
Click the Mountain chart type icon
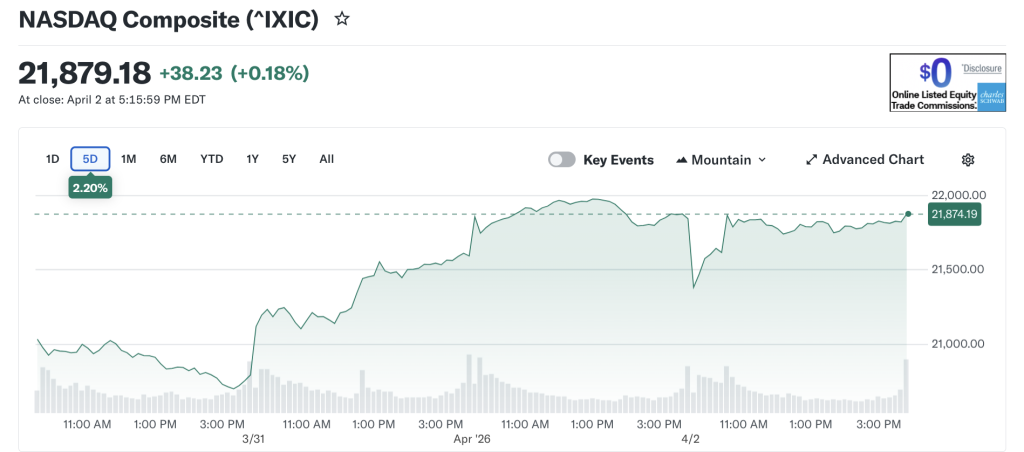[x=682, y=160]
